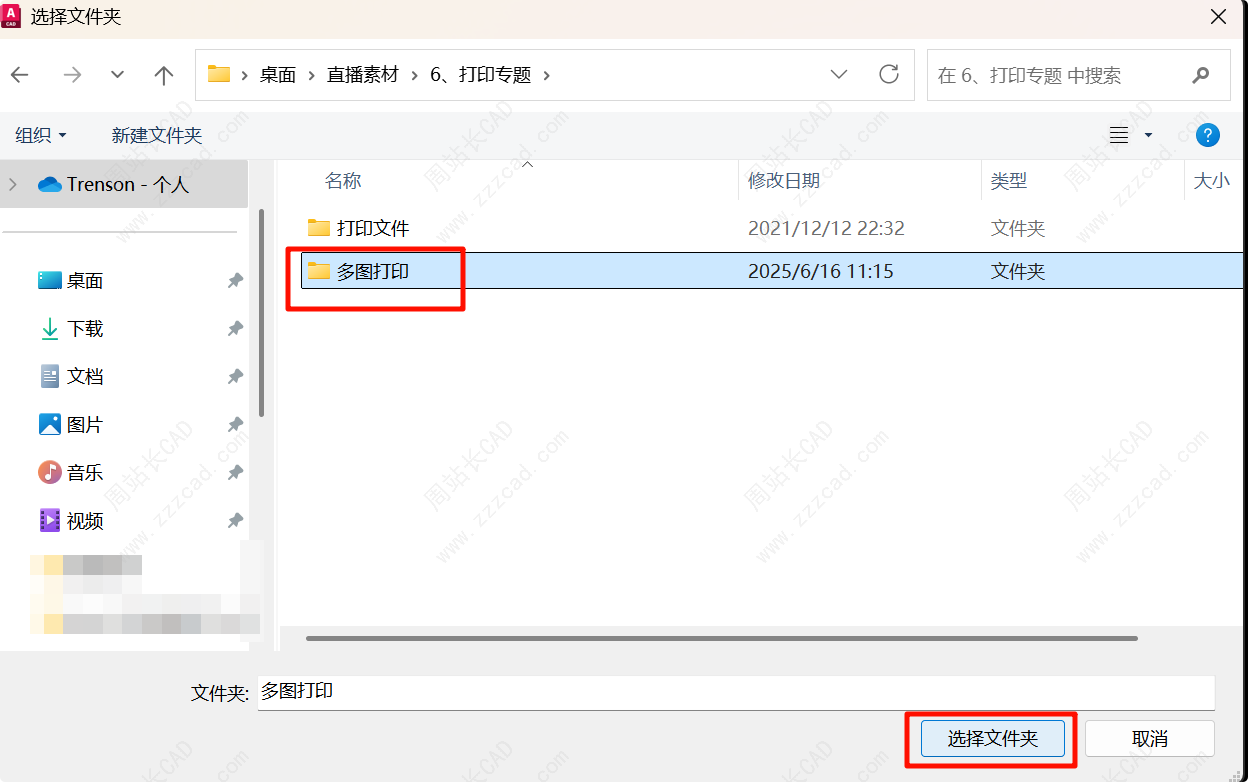Open the Pictures (图片) quick access item
Screen dimensions: 1248x782
[x=84, y=425]
